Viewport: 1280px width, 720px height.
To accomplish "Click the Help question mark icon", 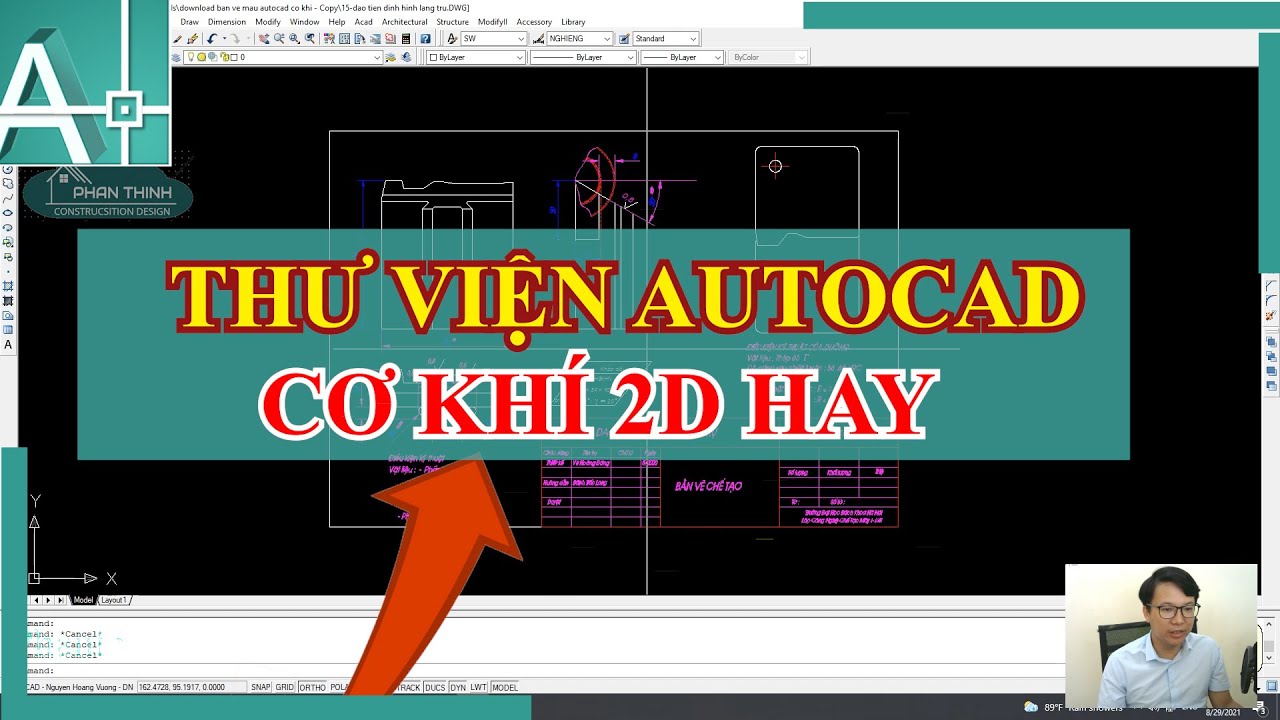I will [x=425, y=39].
